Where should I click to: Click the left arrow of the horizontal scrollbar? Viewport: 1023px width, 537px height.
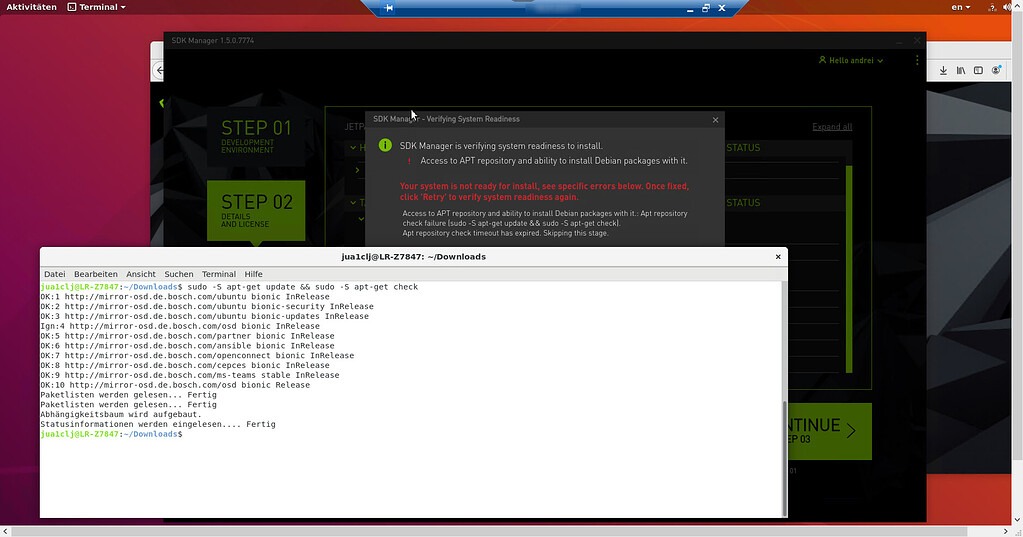pos(5,532)
